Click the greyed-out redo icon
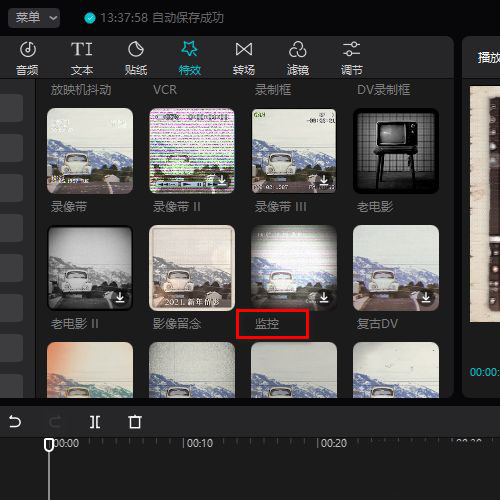This screenshot has width=500, height=500. (55, 422)
